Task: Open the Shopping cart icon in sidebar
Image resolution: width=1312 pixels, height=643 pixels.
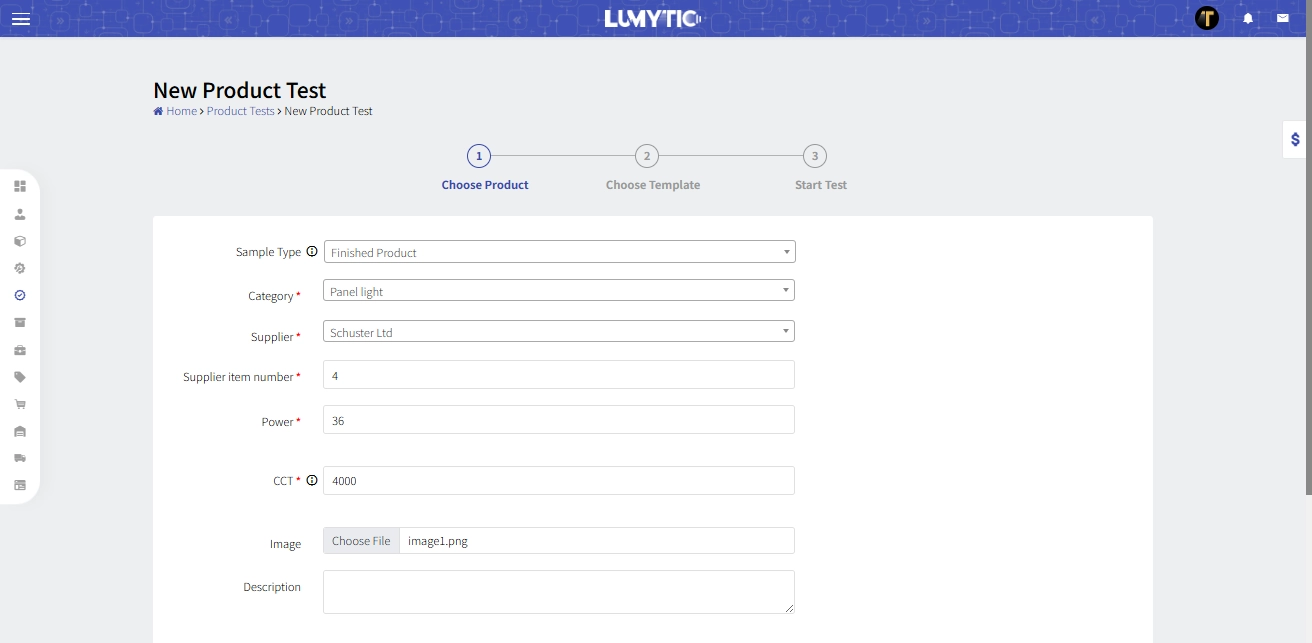Action: coord(20,403)
